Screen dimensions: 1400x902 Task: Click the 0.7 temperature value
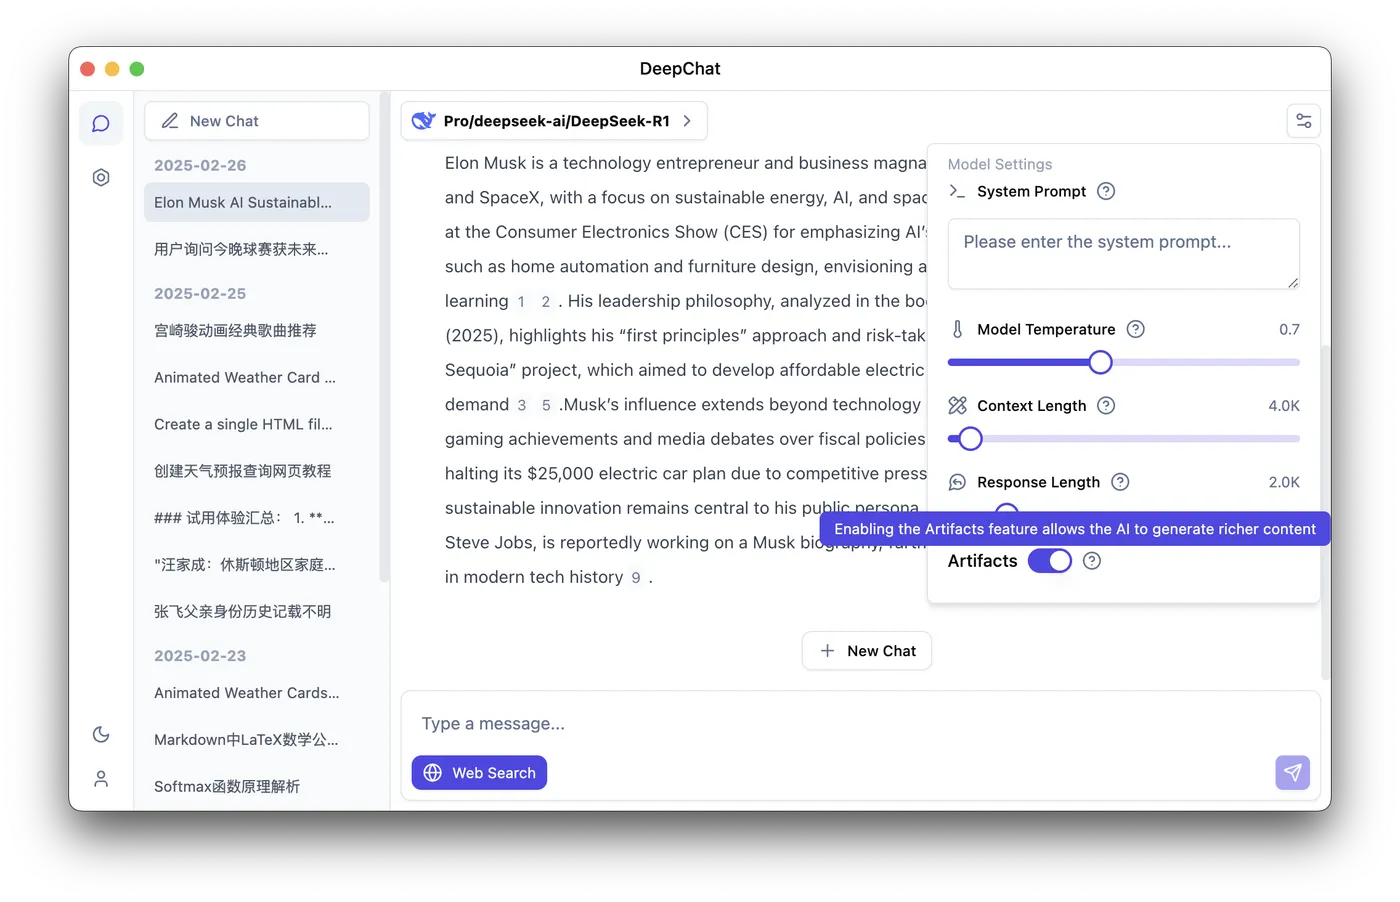[1289, 329]
